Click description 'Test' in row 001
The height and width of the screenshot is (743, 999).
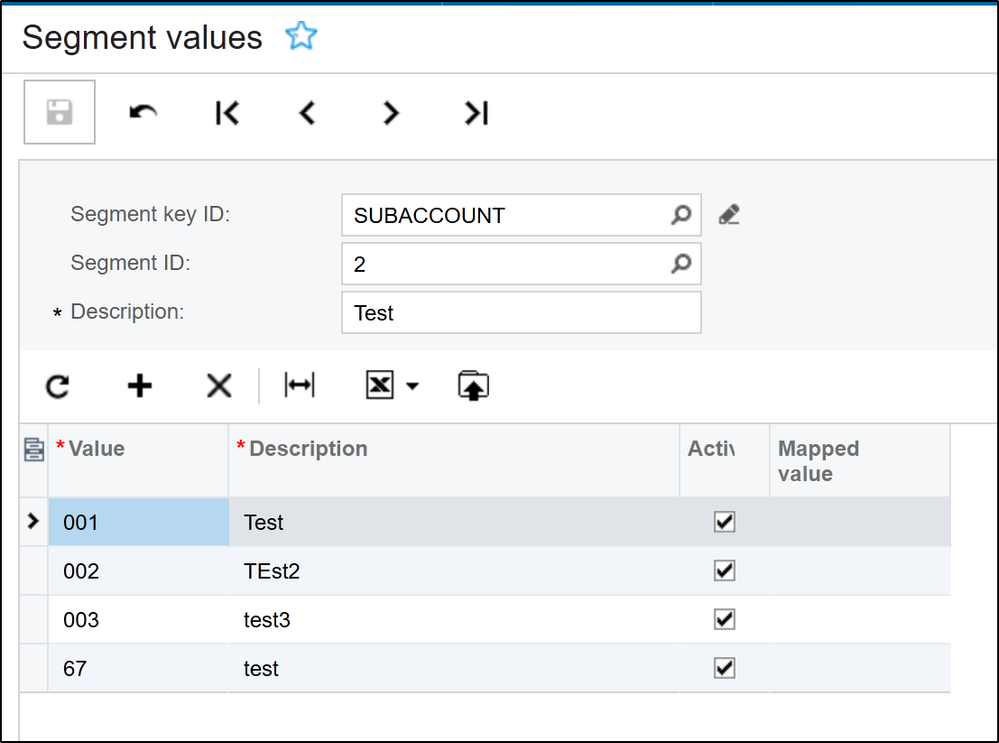(x=454, y=522)
